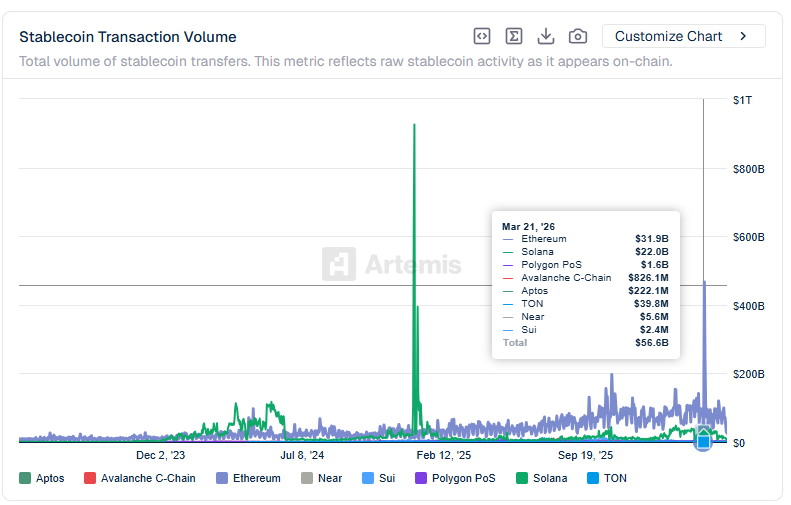Click the Avalanche C-Chain $826.1M tooltip row

pos(585,277)
